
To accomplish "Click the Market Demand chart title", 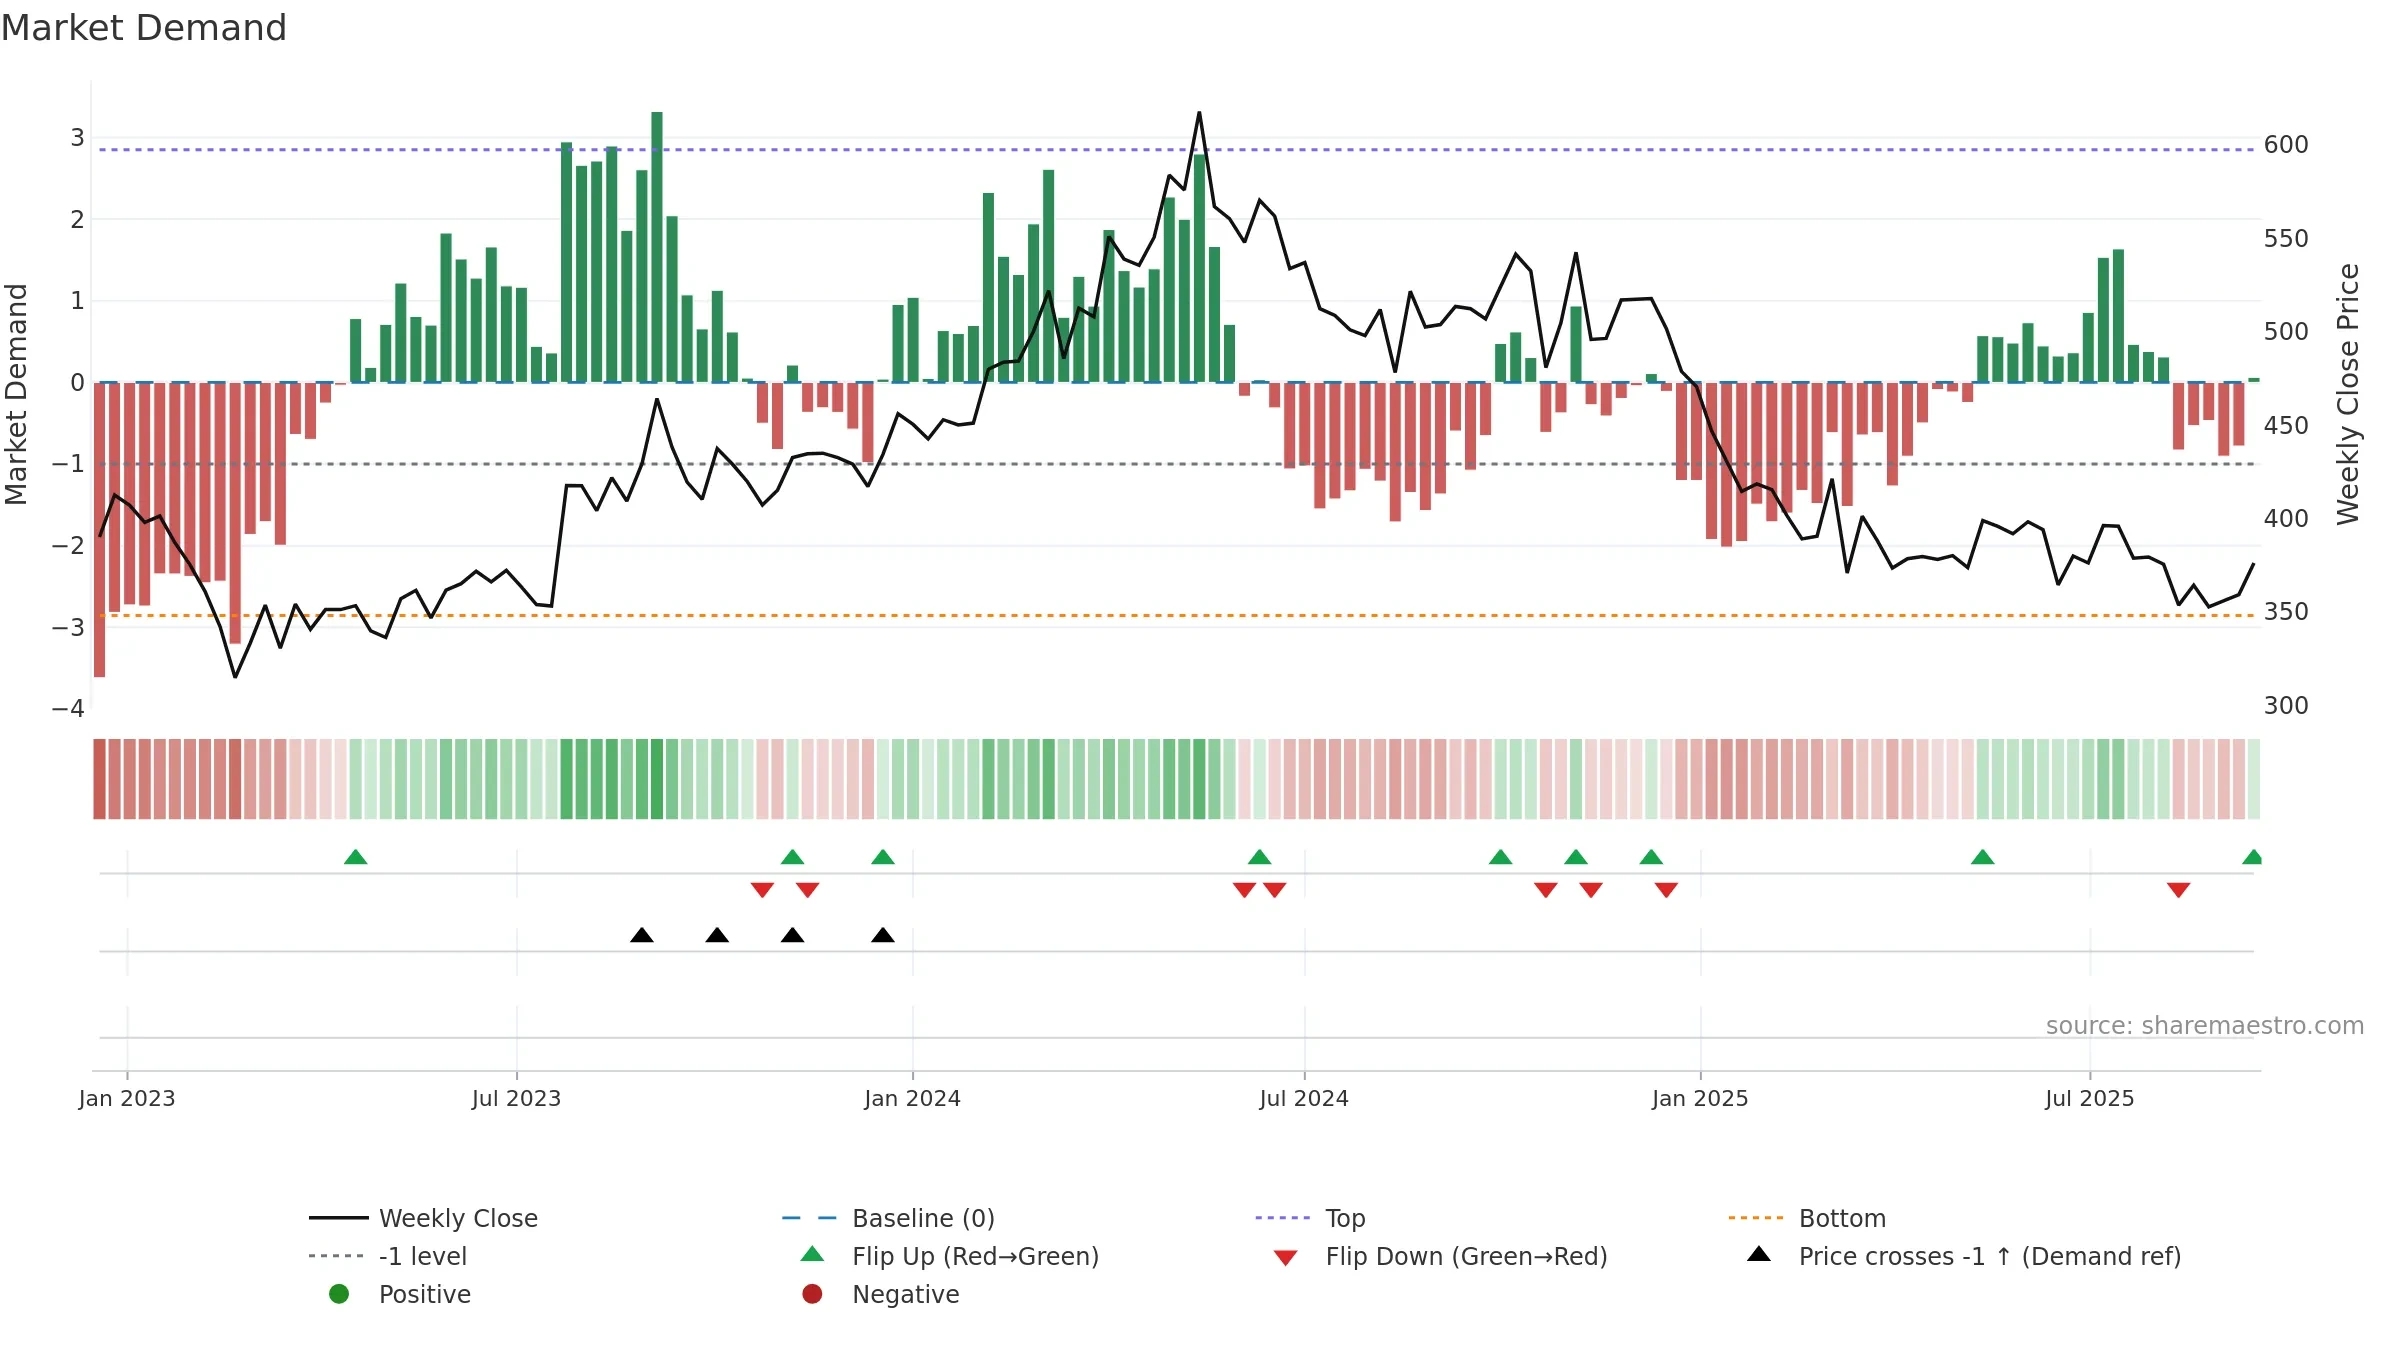I will click(144, 28).
